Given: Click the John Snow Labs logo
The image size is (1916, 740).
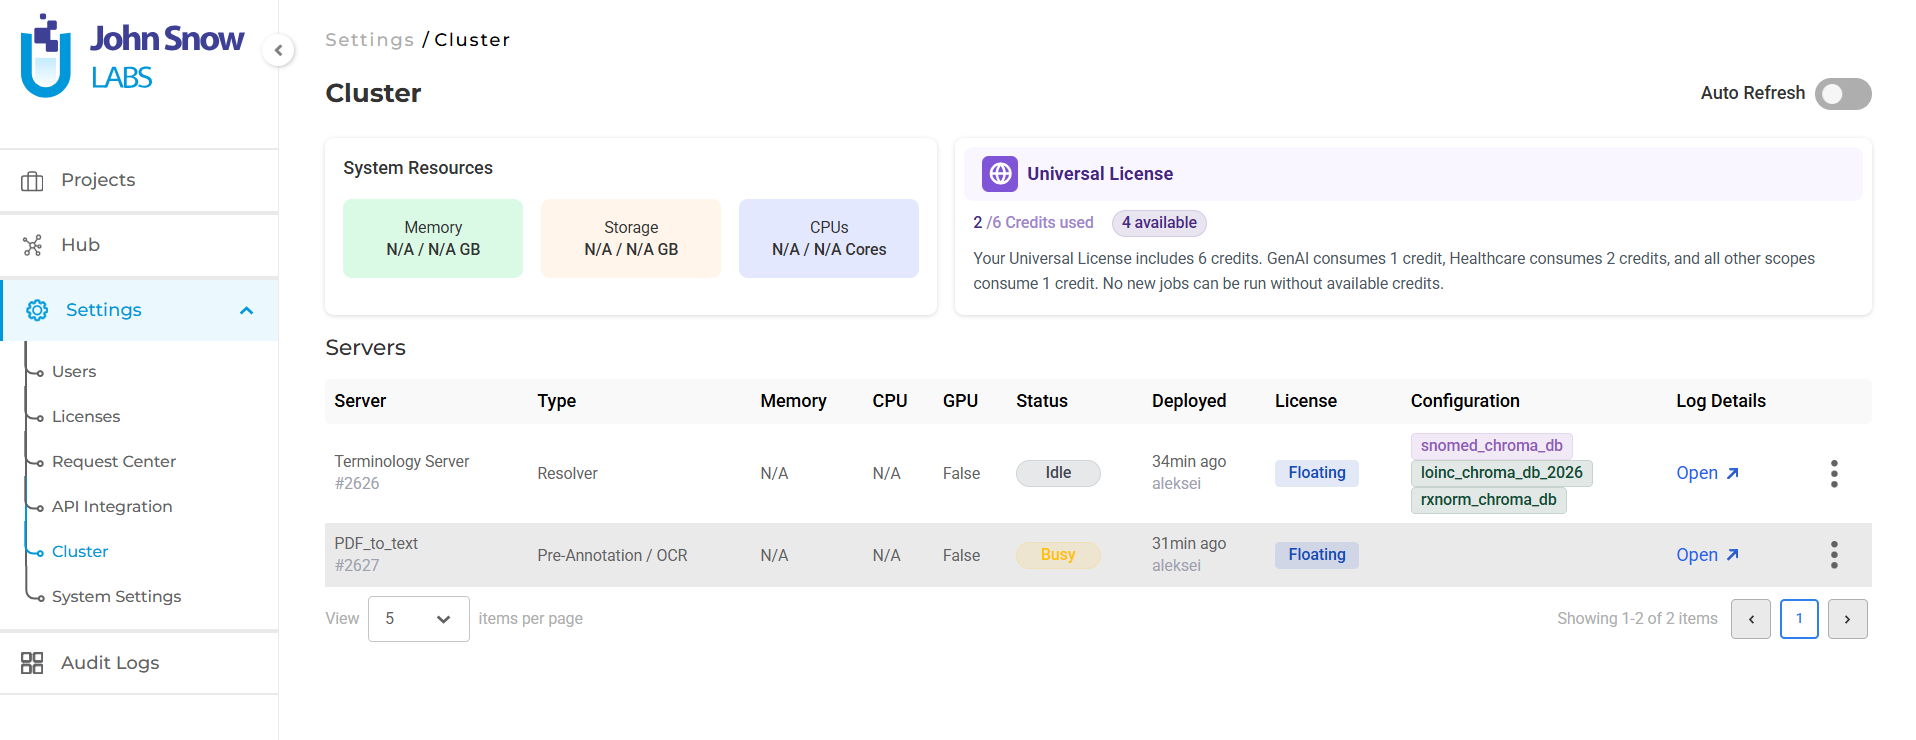Looking at the screenshot, I should pos(131,56).
